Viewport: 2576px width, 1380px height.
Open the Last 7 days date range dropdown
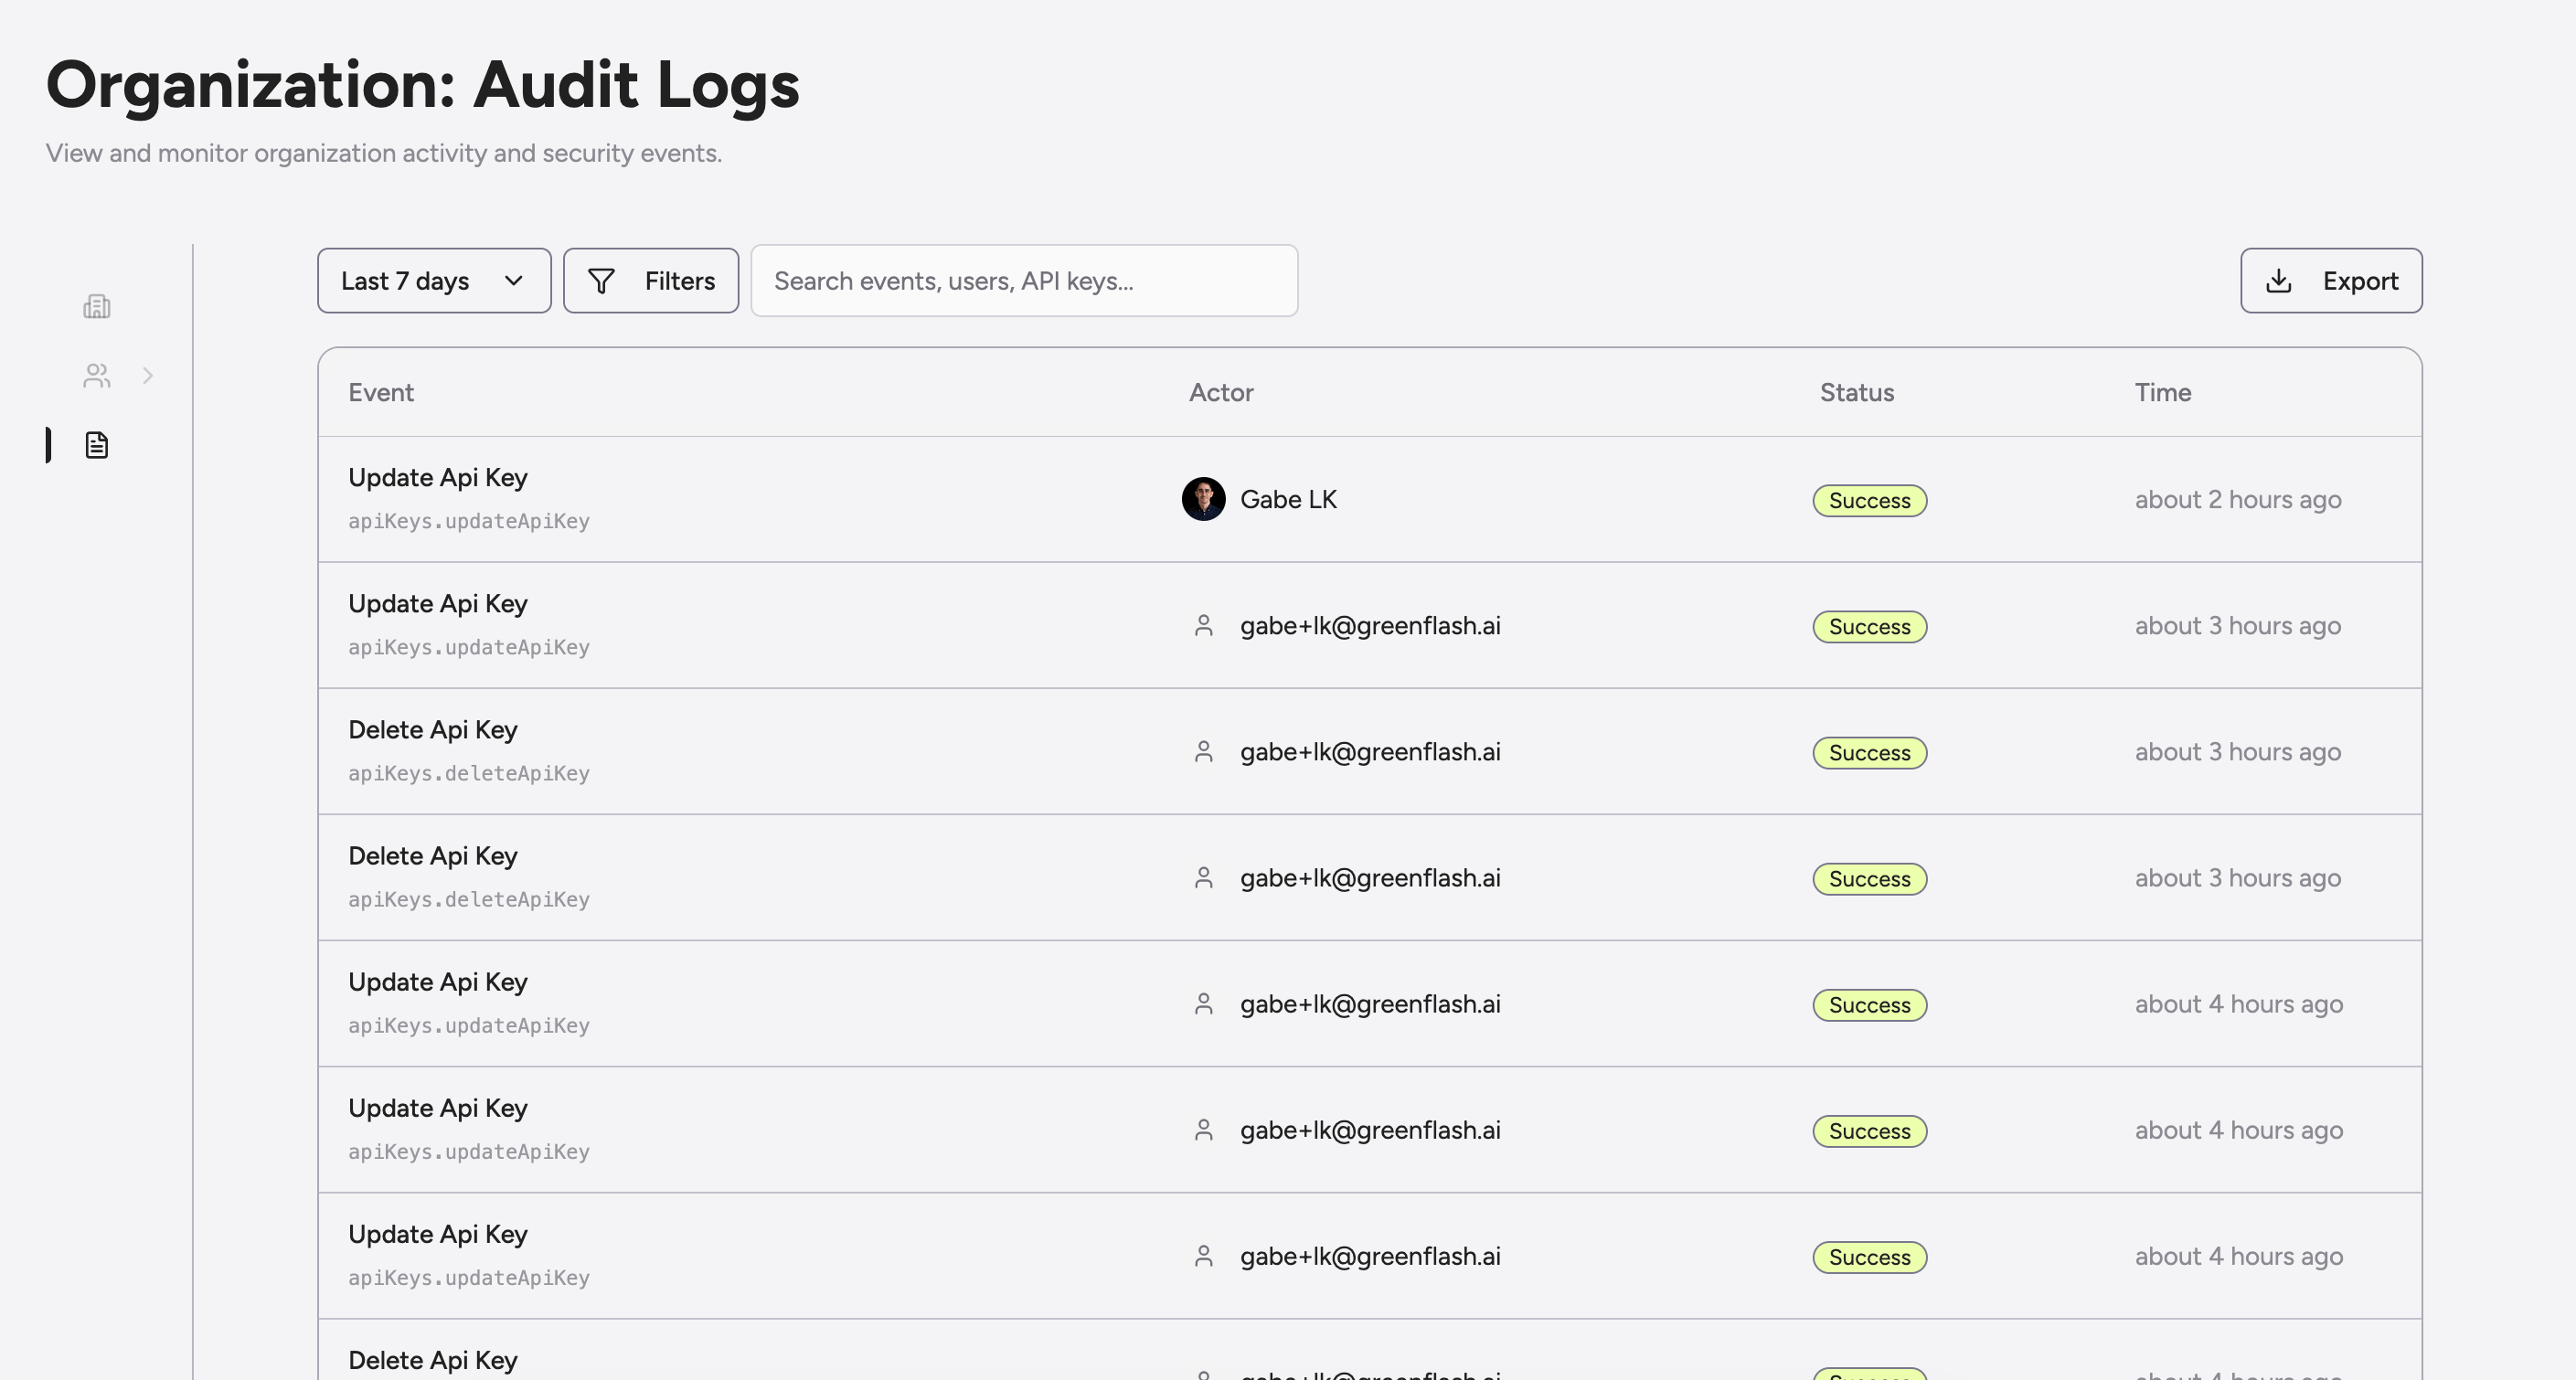(434, 281)
